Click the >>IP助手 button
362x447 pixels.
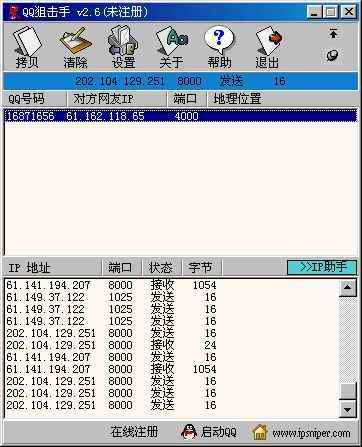point(322,267)
